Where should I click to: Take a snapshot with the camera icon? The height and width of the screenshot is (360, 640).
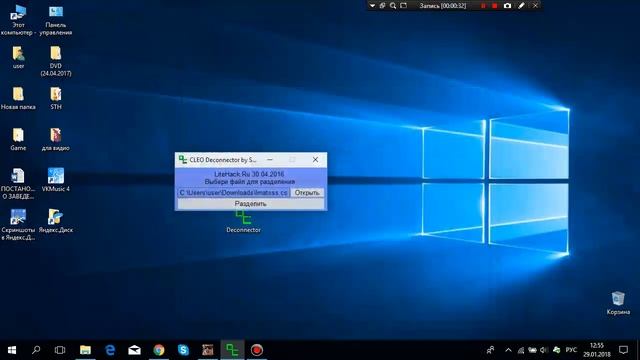(x=507, y=6)
